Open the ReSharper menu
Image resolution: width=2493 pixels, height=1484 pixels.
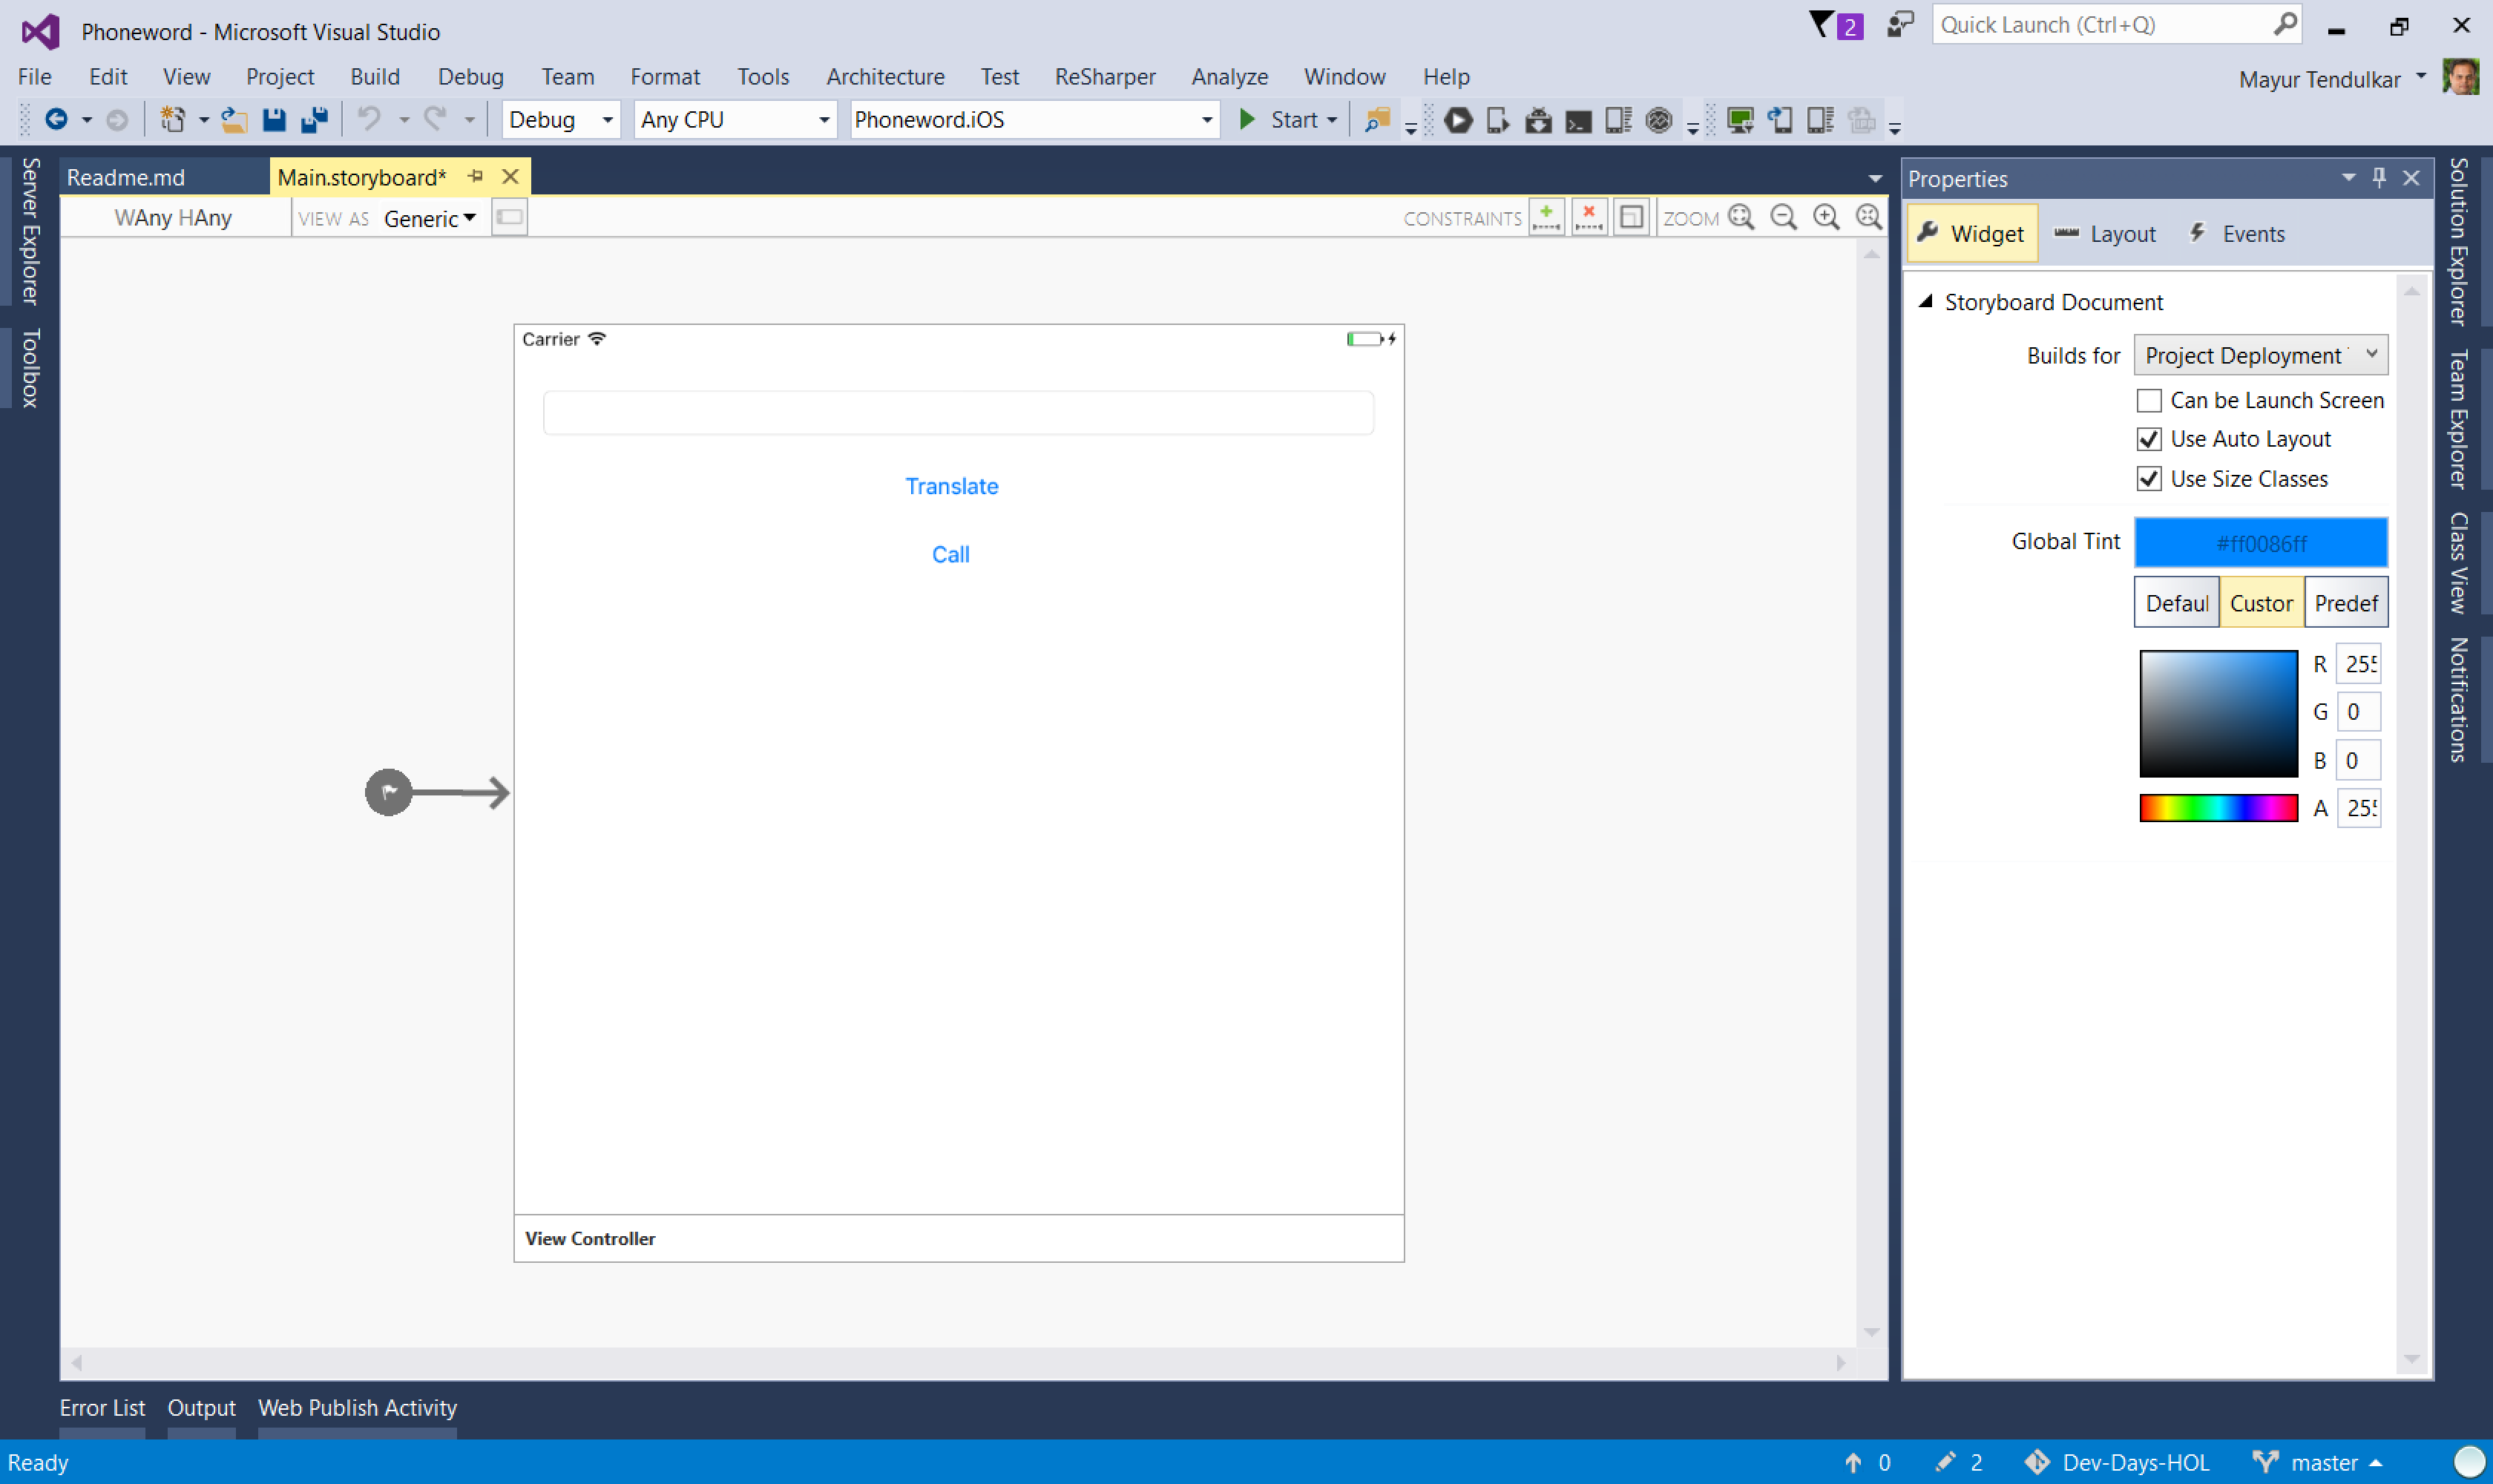pyautogui.click(x=1105, y=77)
